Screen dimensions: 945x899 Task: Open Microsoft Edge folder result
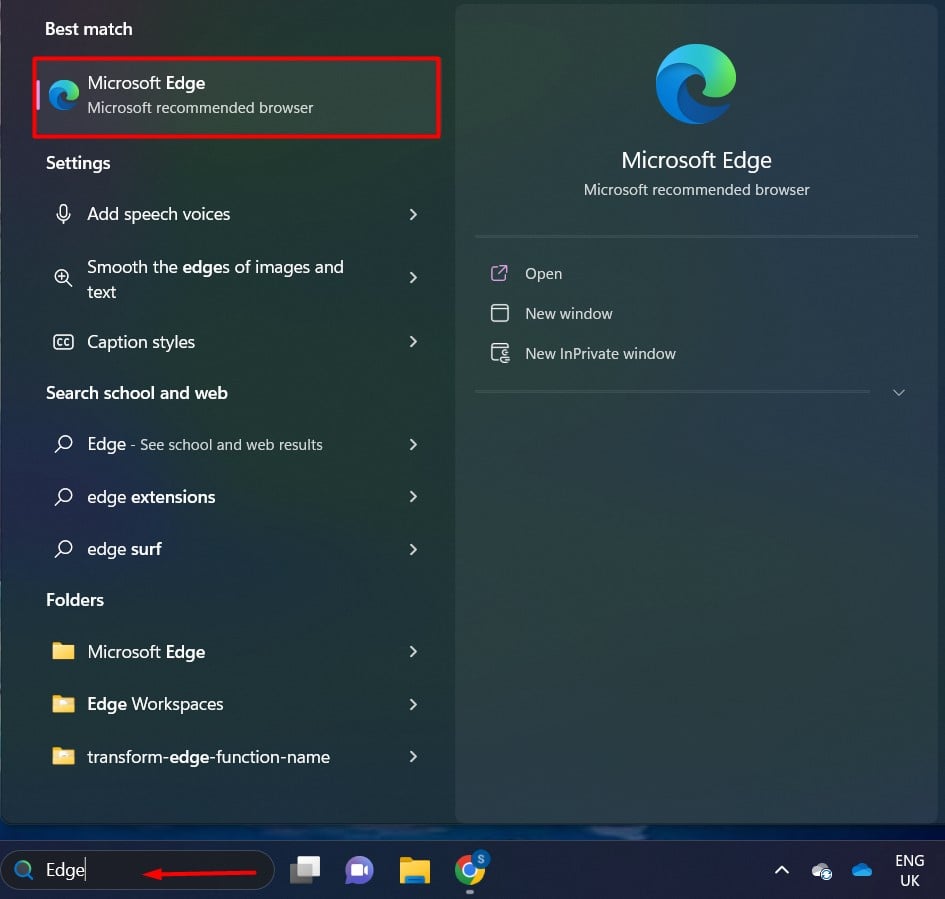(237, 652)
